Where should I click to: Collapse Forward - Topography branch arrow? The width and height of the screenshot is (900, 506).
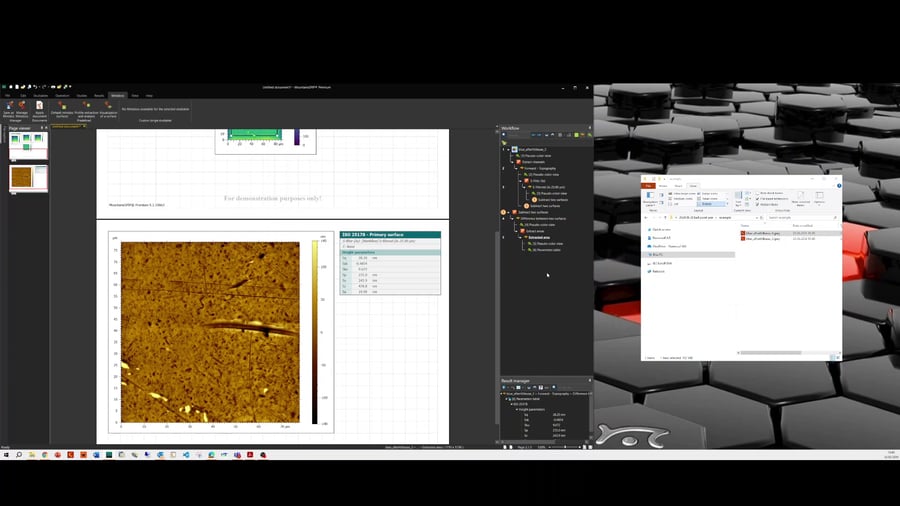[517, 168]
